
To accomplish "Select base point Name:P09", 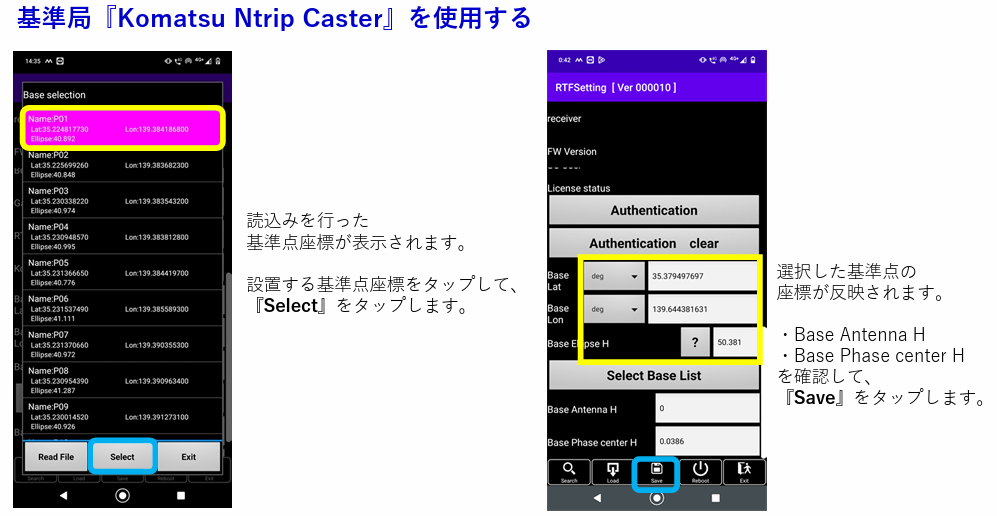I will (x=123, y=417).
